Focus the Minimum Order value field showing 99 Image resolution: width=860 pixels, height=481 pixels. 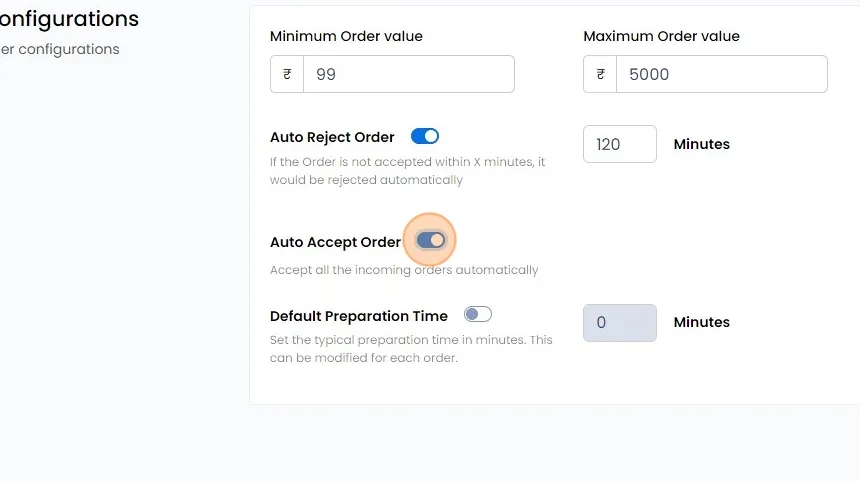click(x=408, y=75)
